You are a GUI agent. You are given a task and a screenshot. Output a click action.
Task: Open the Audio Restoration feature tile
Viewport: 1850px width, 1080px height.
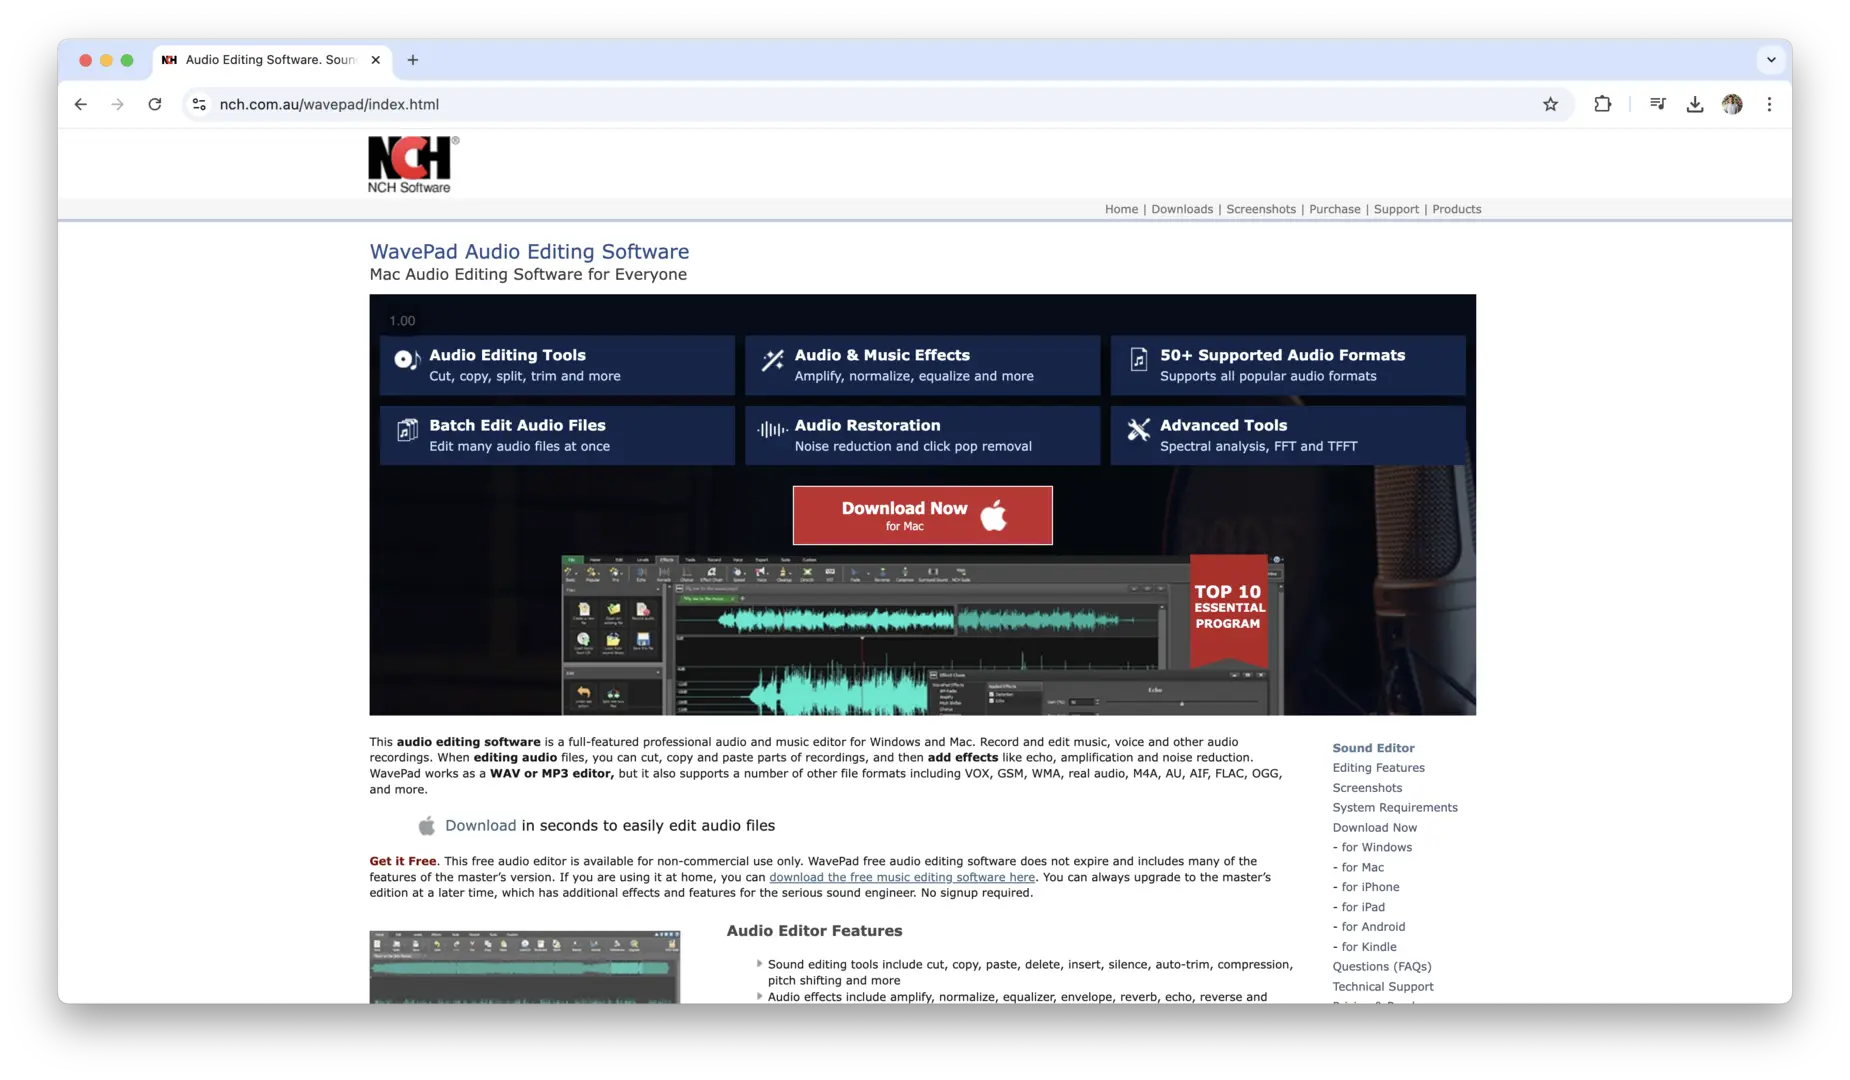tap(922, 435)
